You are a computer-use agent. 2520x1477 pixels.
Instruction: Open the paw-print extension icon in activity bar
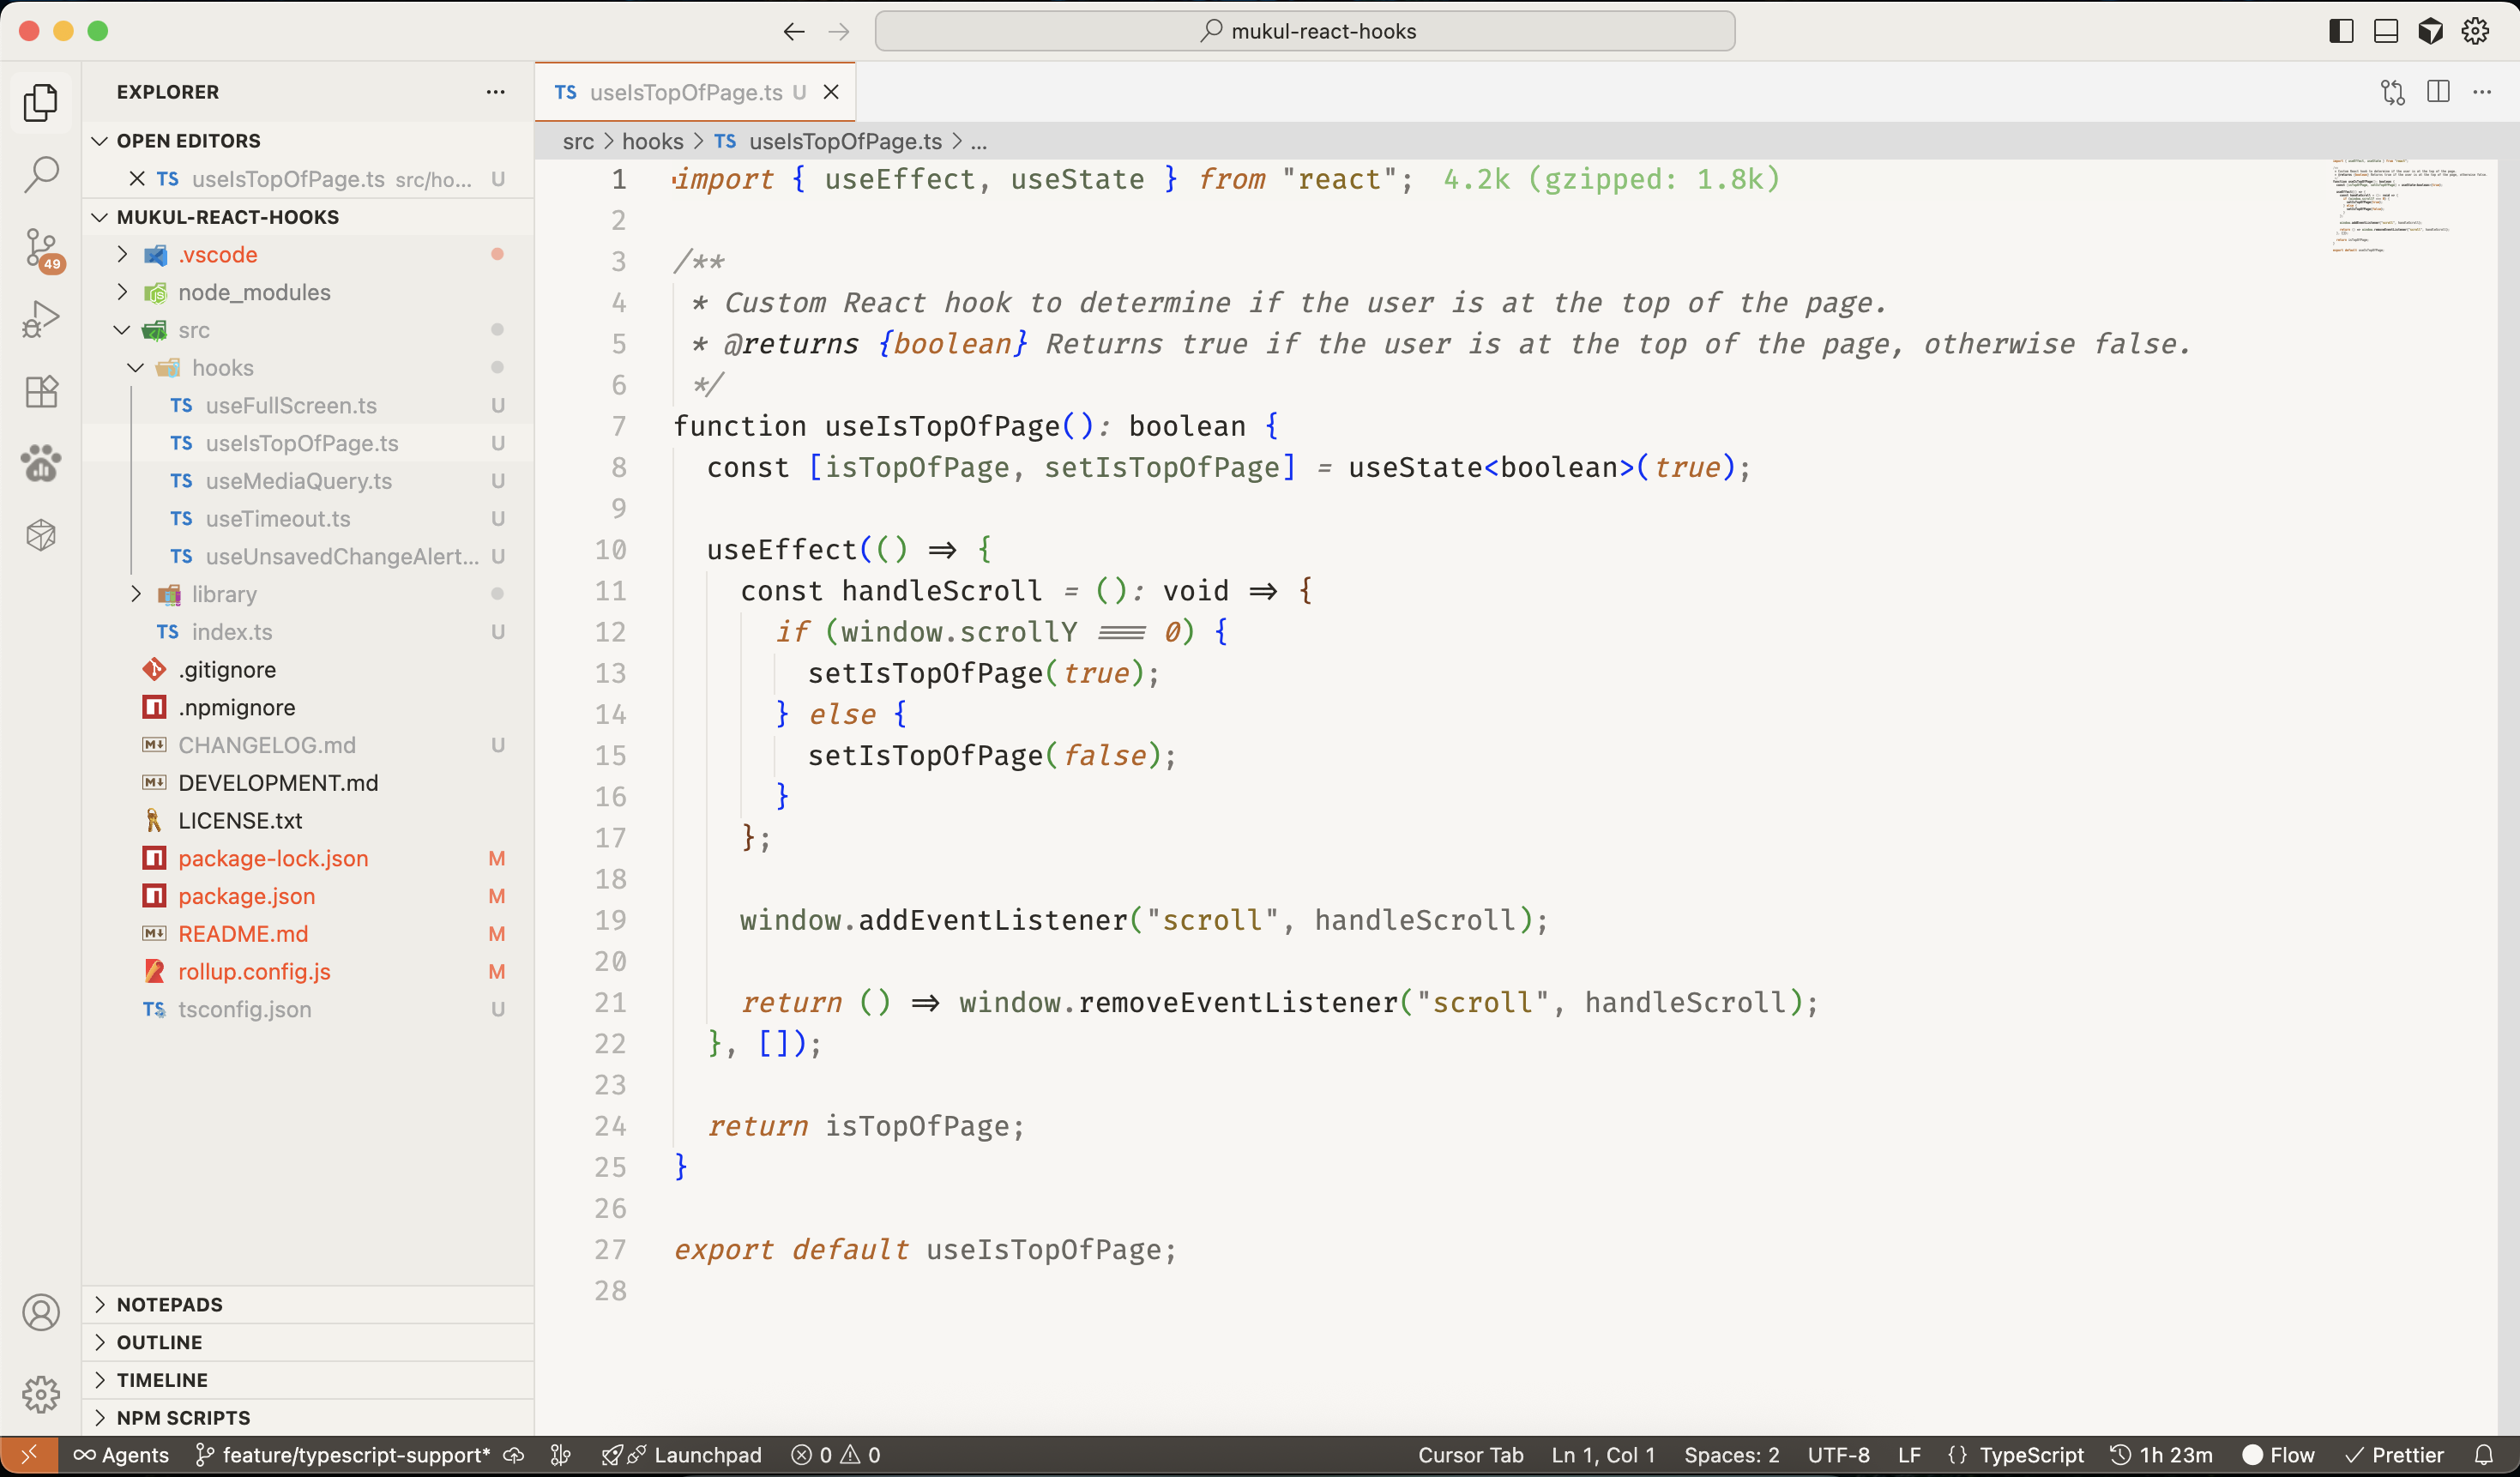[x=41, y=463]
